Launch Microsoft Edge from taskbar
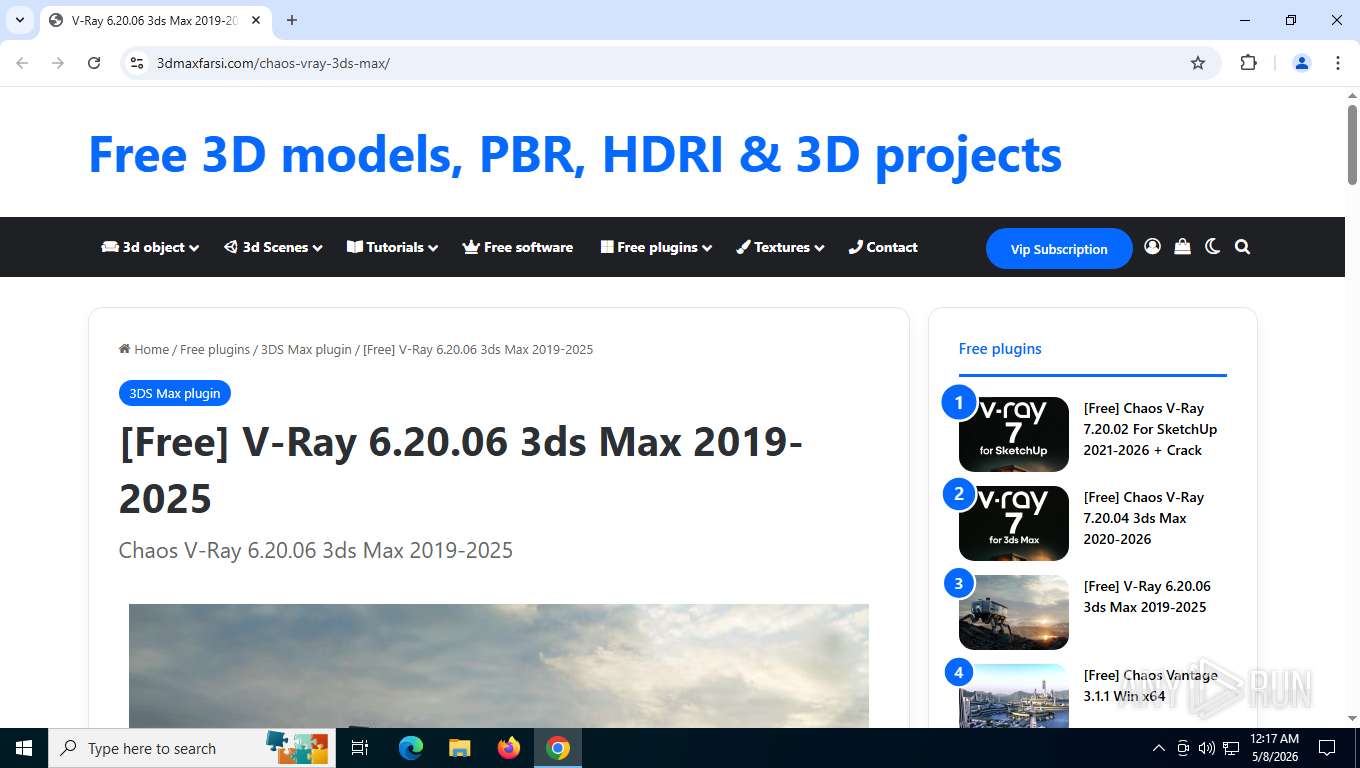This screenshot has width=1360, height=768. [411, 748]
